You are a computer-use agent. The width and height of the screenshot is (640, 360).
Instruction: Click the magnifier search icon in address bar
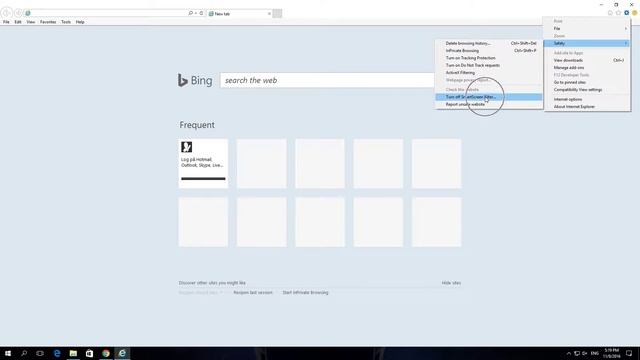(190, 13)
